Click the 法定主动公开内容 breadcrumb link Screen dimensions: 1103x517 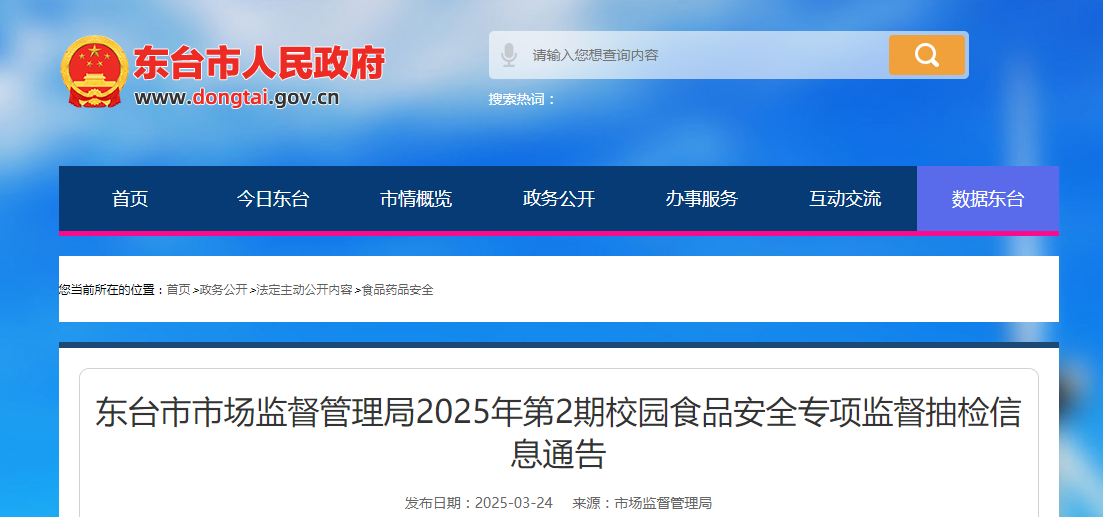pos(304,290)
